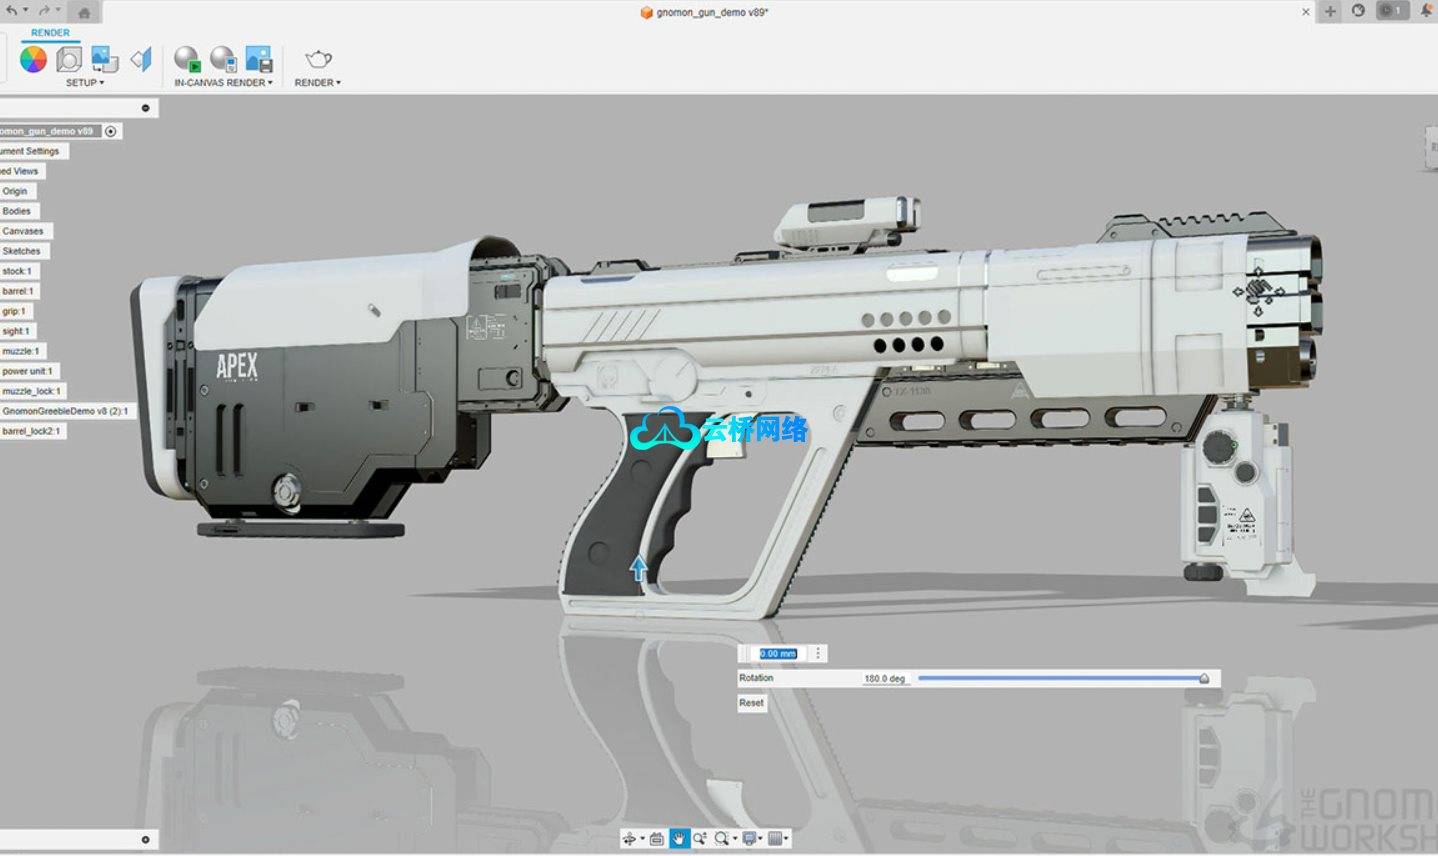Open the RENDER dropdown menu
Viewport: 1438px width, 856px height.
317,83
